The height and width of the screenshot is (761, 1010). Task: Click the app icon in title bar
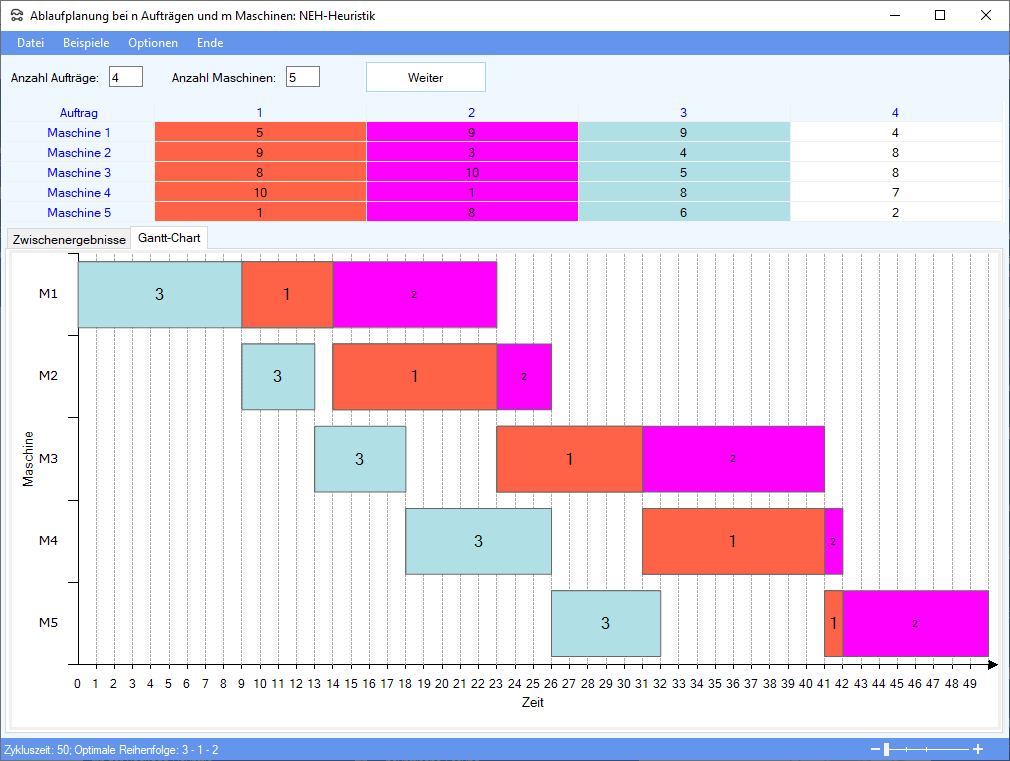(x=15, y=15)
